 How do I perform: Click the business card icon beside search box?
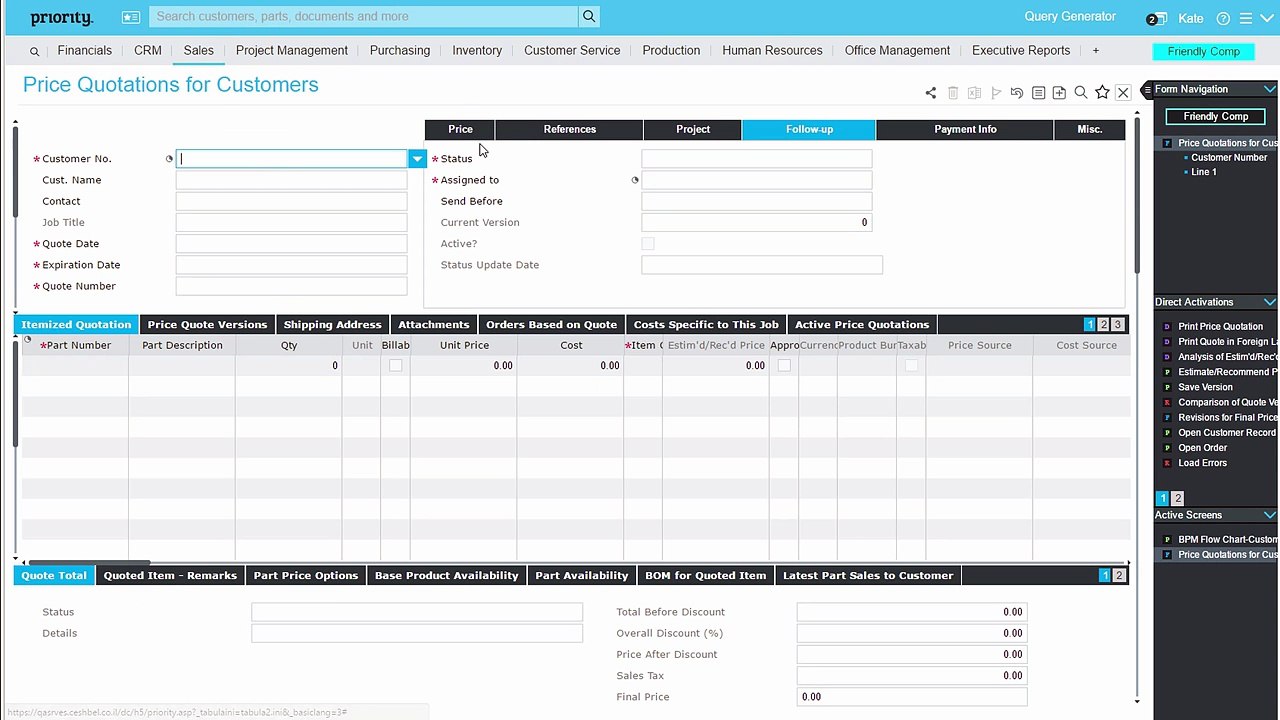click(x=131, y=17)
